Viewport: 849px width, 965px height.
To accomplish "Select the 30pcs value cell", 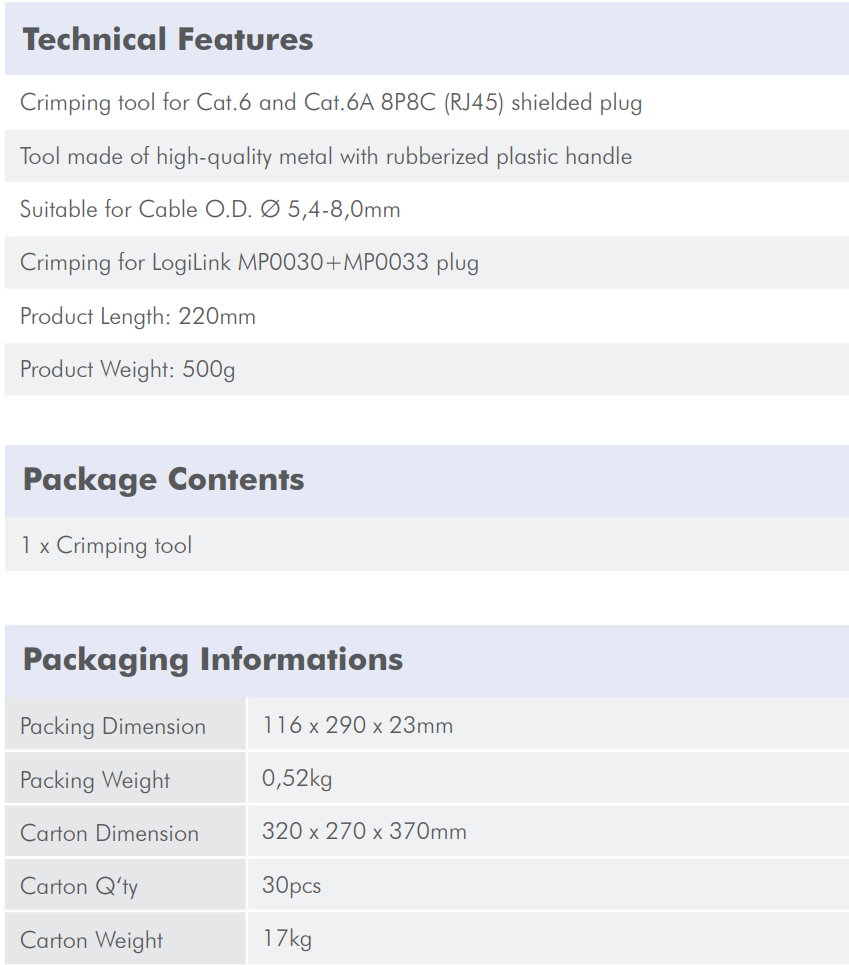I will tap(548, 885).
